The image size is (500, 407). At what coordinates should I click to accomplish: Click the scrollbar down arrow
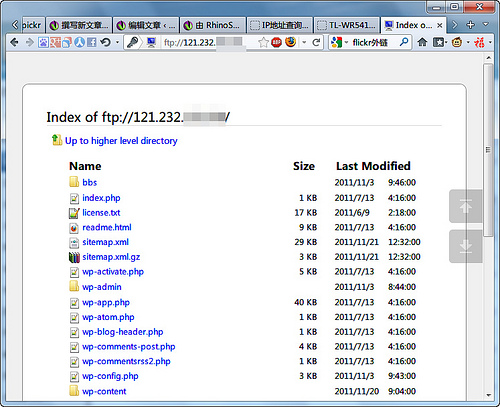click(488, 395)
